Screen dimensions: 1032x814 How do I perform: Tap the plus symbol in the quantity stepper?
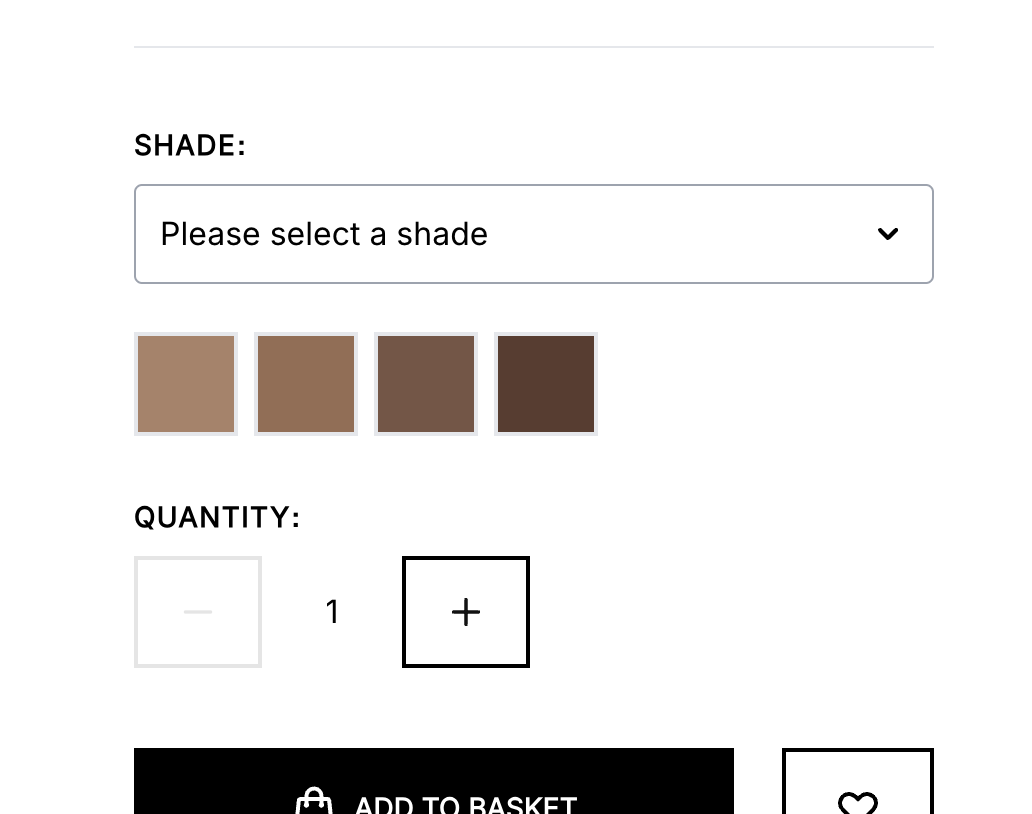(465, 612)
